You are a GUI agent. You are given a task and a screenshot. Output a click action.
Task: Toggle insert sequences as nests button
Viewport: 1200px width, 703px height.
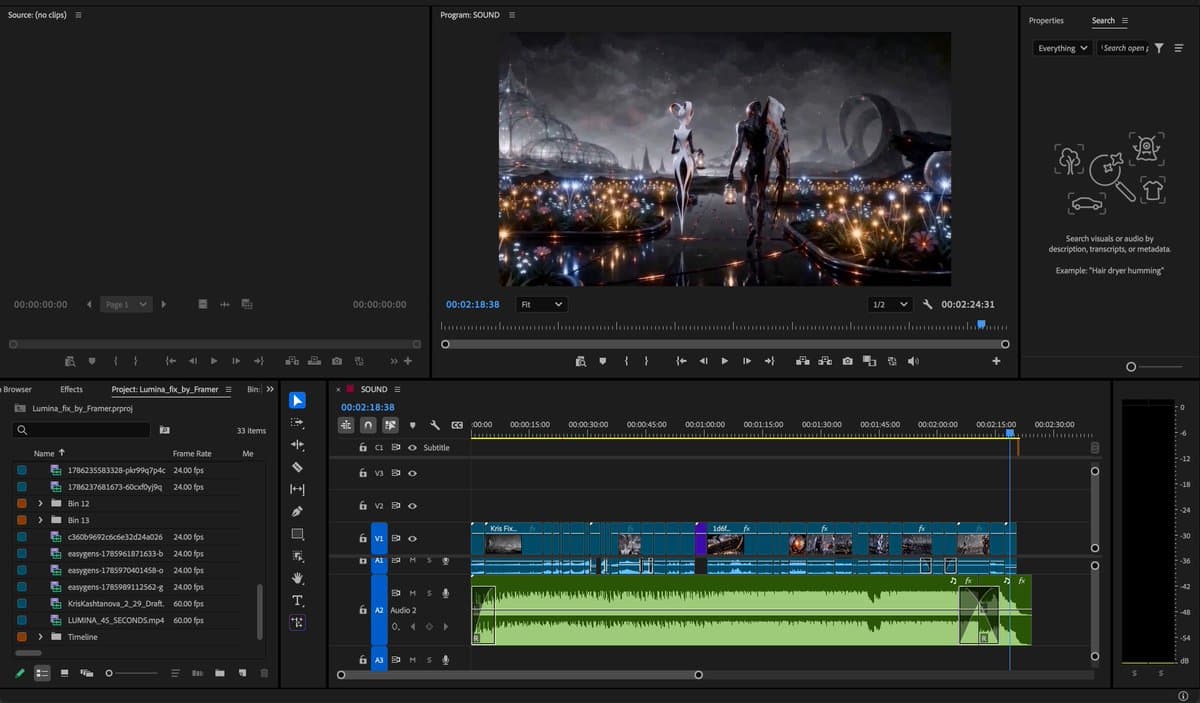point(346,425)
